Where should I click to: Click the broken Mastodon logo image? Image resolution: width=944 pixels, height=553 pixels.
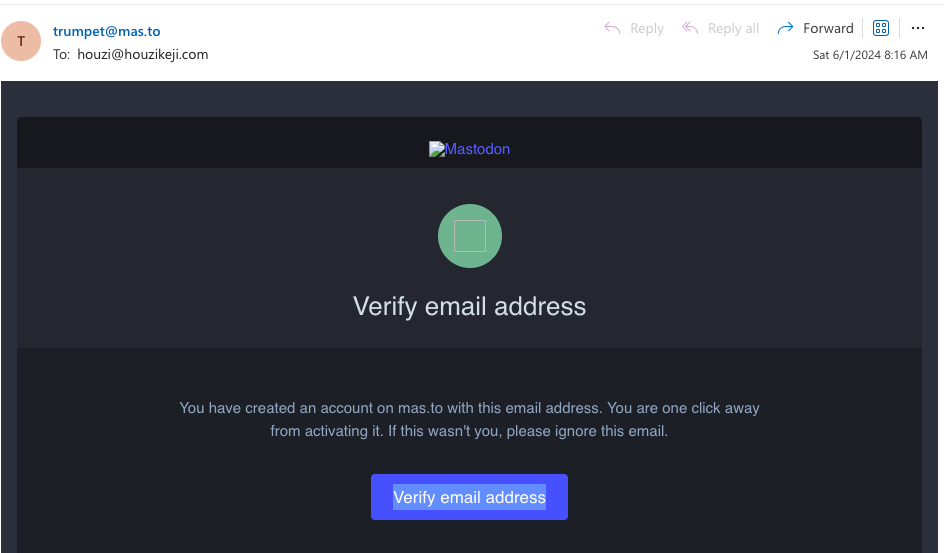[437, 149]
